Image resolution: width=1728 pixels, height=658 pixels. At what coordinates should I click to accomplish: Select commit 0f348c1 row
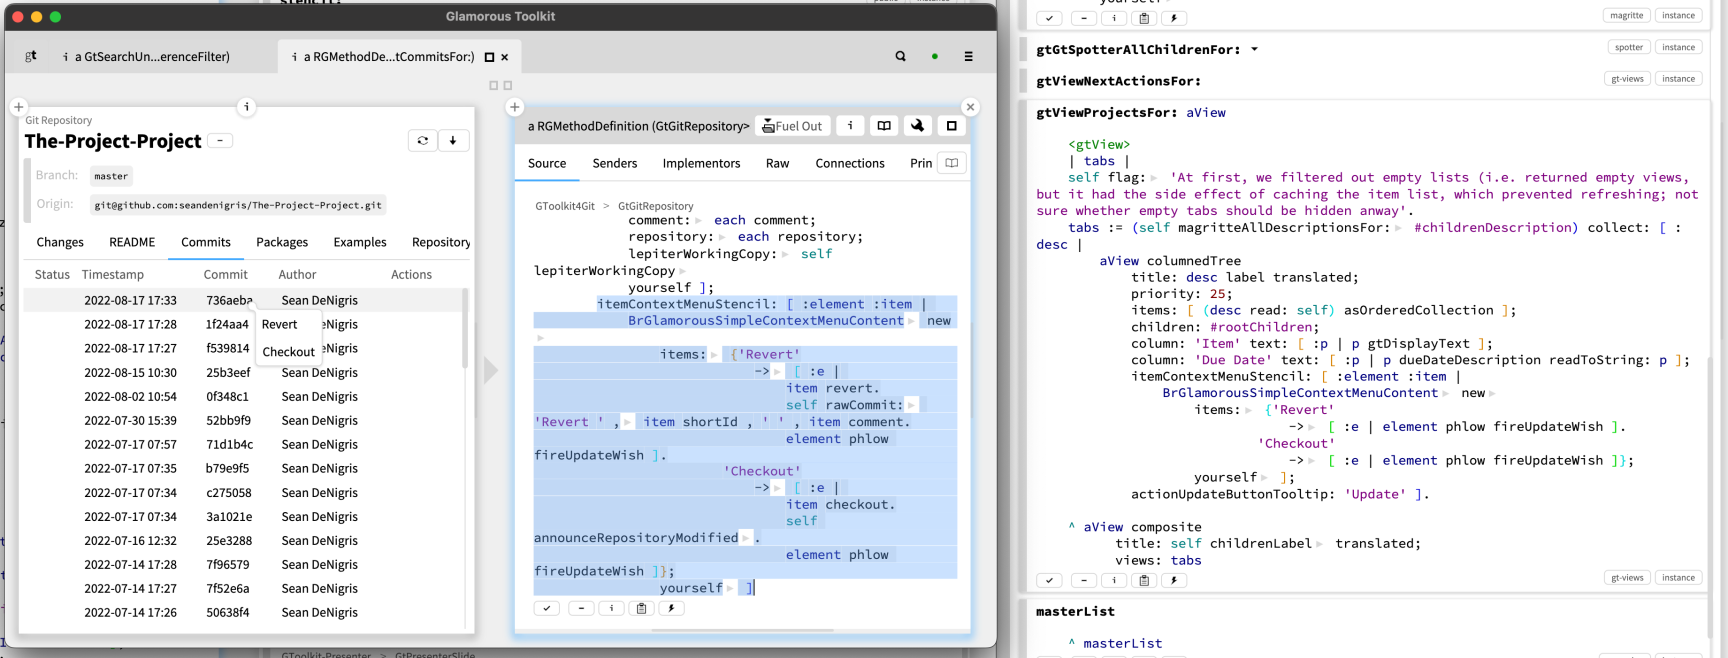click(x=243, y=396)
